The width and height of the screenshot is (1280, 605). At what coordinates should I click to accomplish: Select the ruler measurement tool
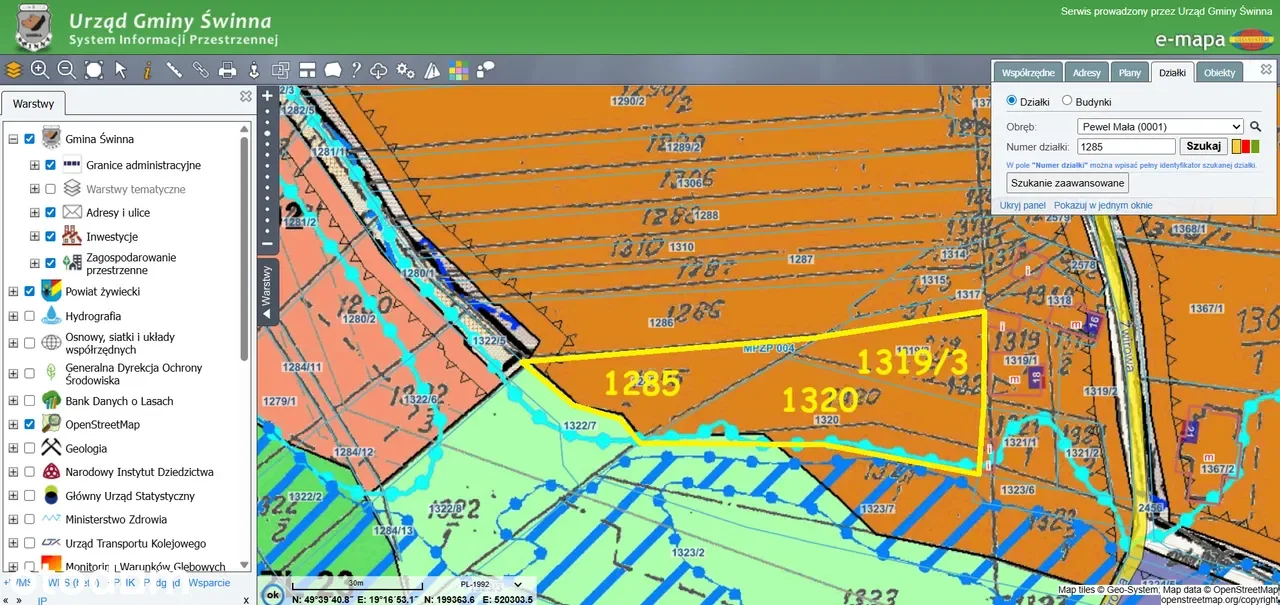(x=174, y=70)
